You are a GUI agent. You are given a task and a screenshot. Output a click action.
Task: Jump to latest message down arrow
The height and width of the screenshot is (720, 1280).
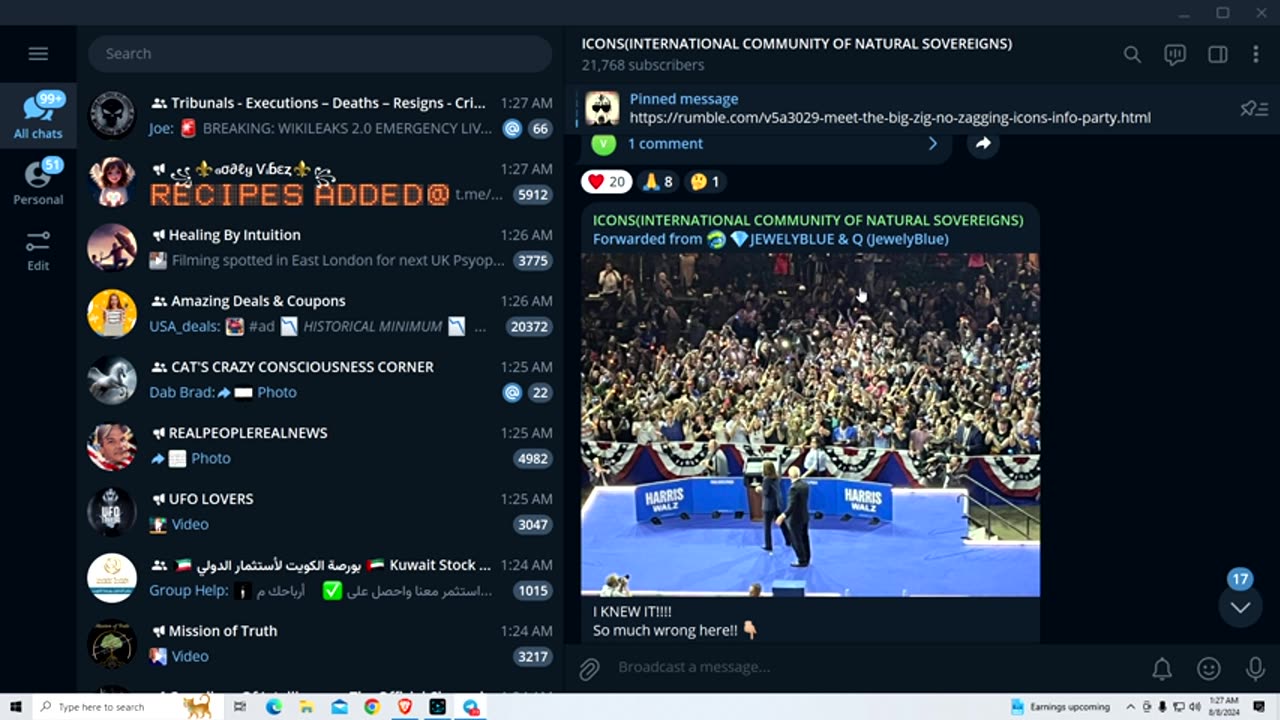(x=1240, y=607)
